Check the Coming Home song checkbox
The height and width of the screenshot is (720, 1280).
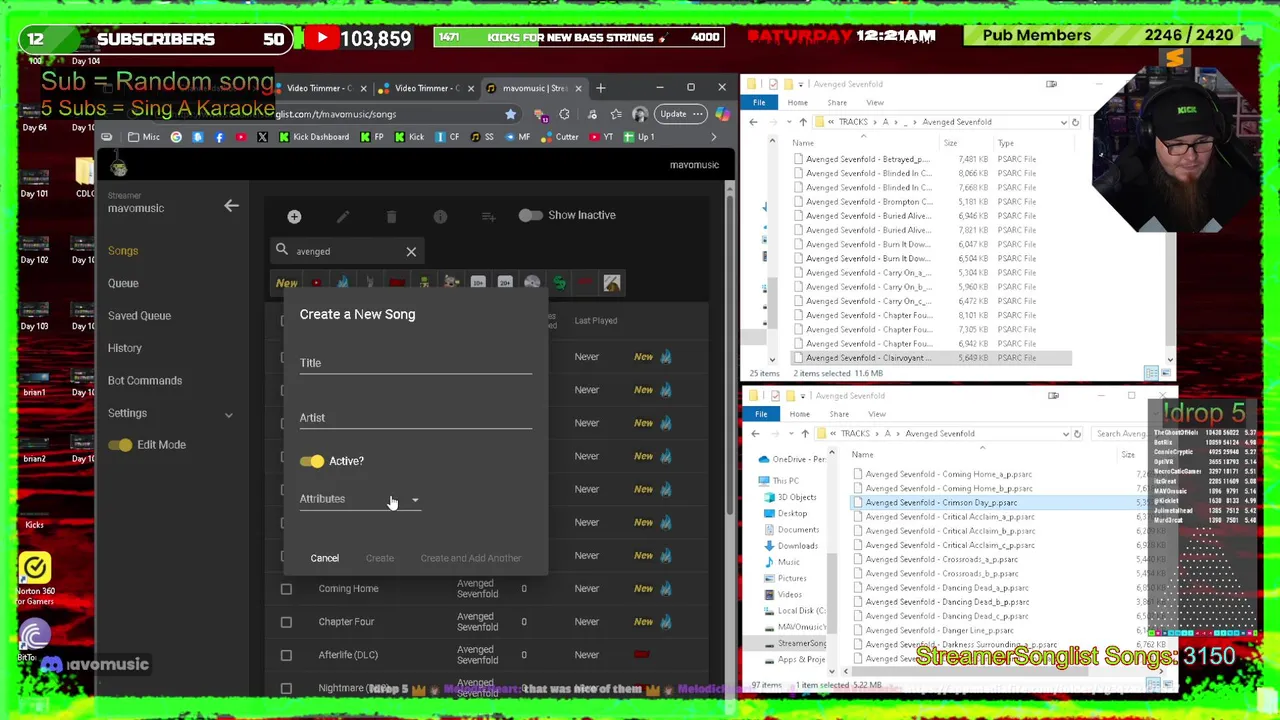tap(286, 589)
